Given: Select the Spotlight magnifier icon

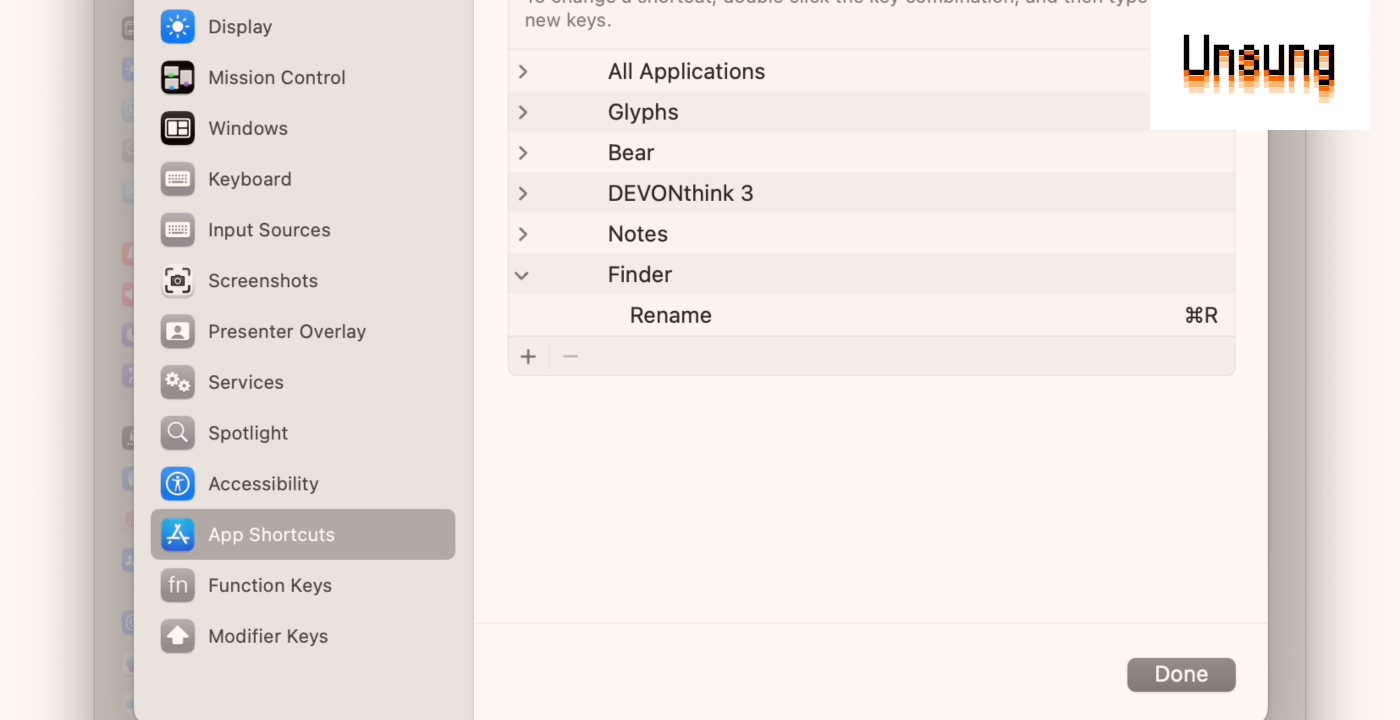Looking at the screenshot, I should (178, 433).
